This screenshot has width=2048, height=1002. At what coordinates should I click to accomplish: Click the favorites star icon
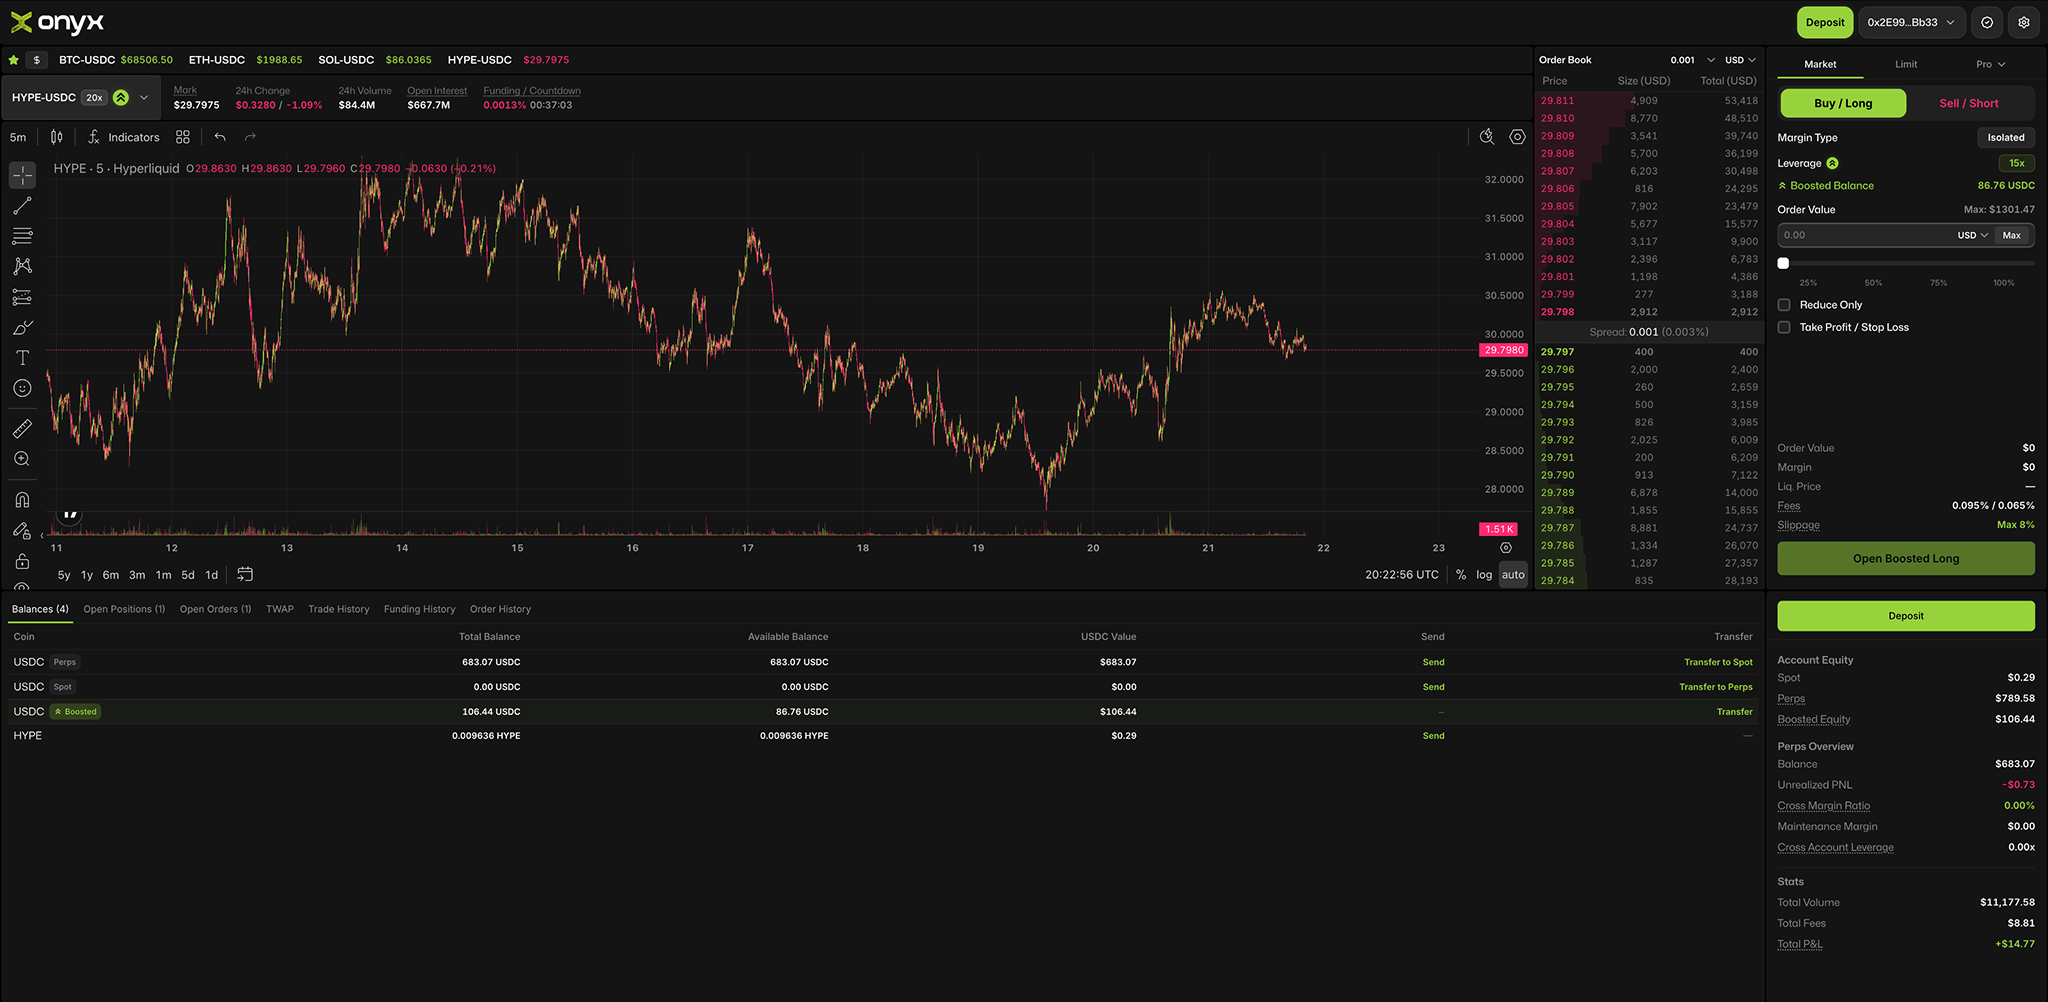[14, 60]
